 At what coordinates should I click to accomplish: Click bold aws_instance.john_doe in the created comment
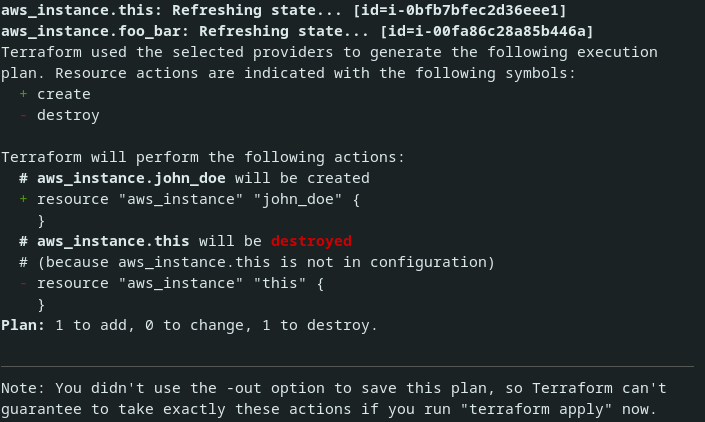131,178
